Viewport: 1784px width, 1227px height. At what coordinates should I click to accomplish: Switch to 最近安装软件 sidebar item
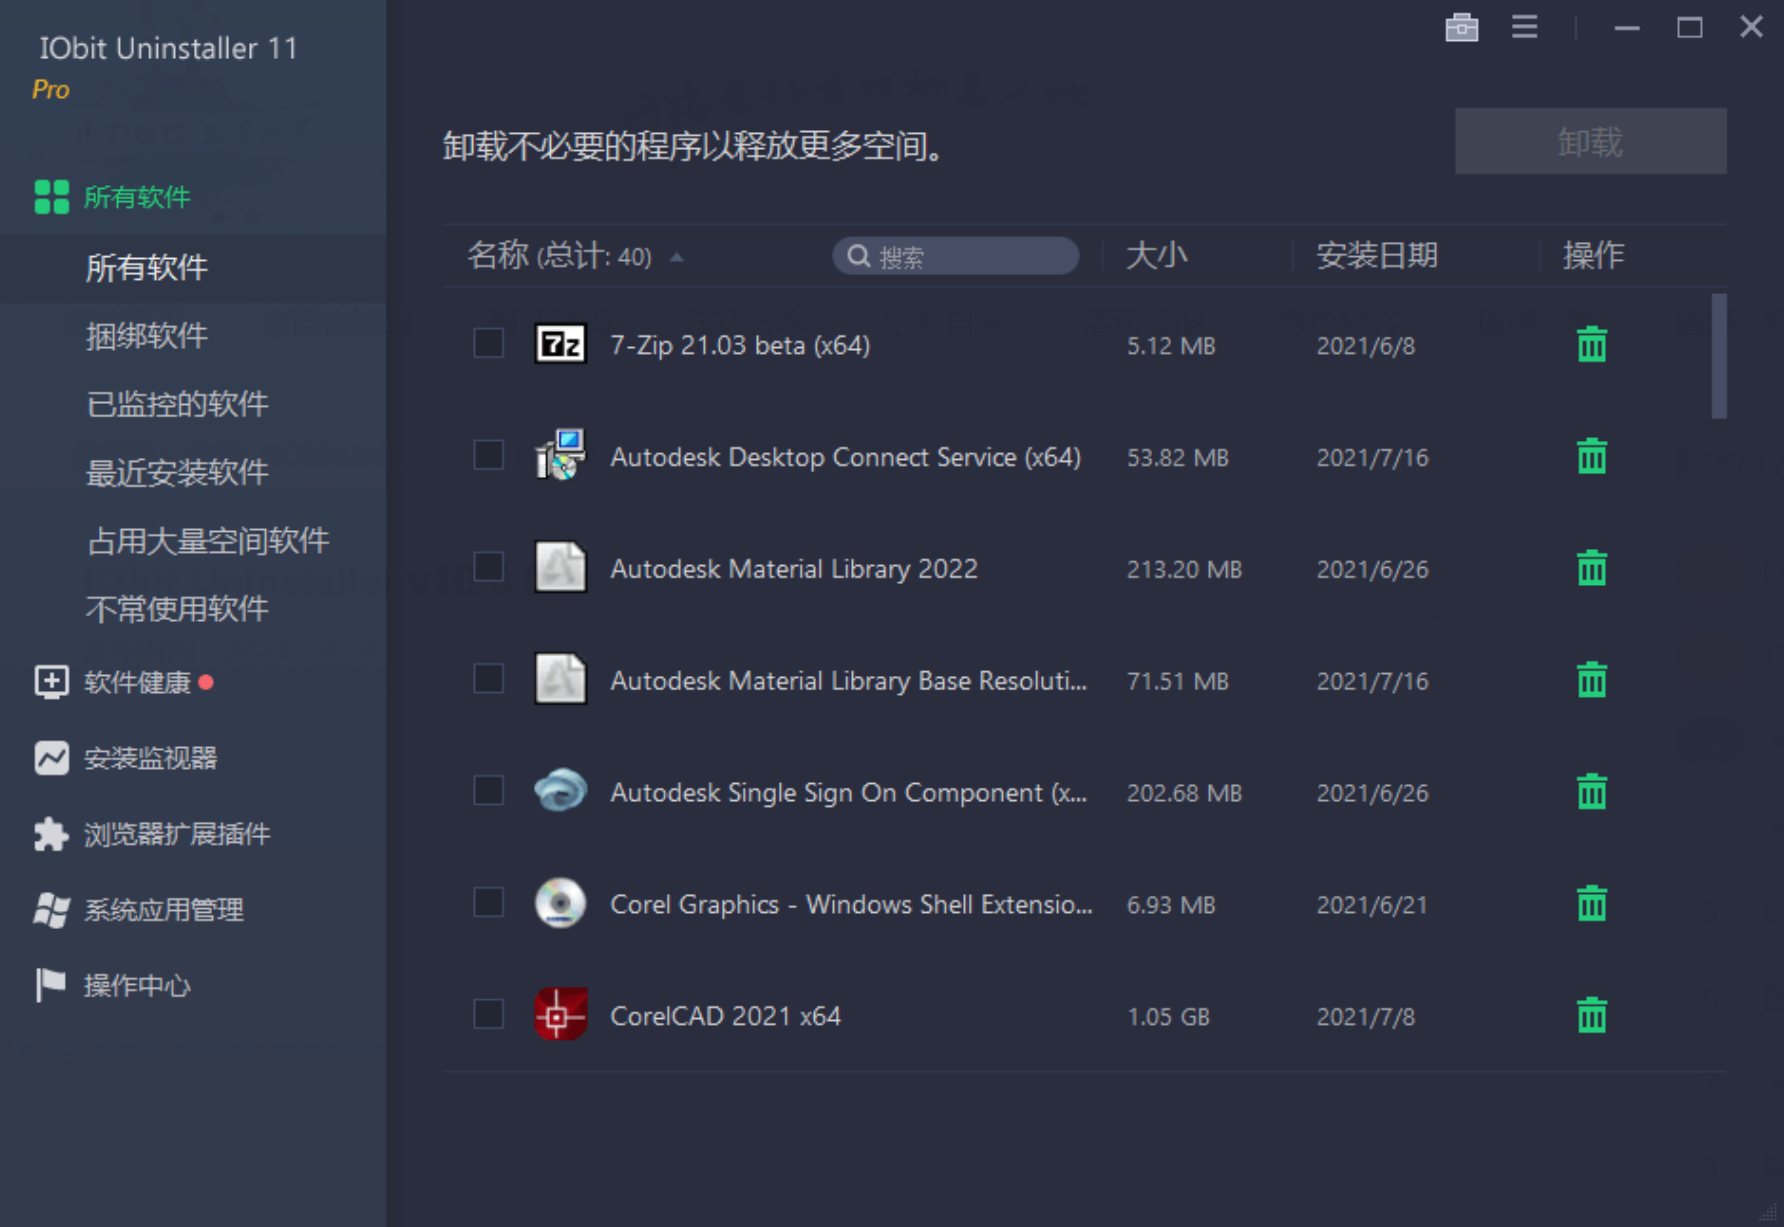tap(177, 472)
